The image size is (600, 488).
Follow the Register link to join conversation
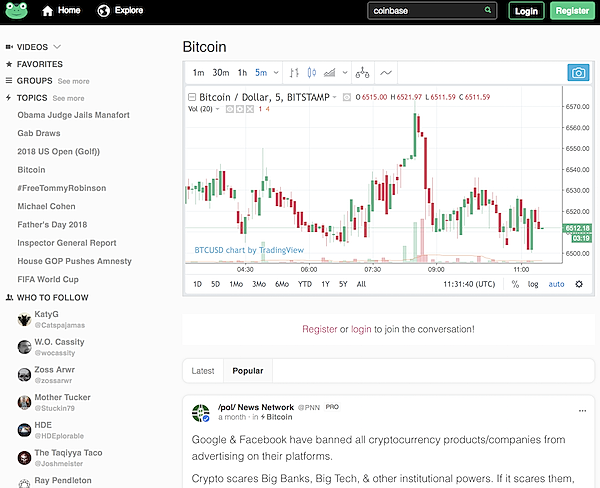pos(320,329)
